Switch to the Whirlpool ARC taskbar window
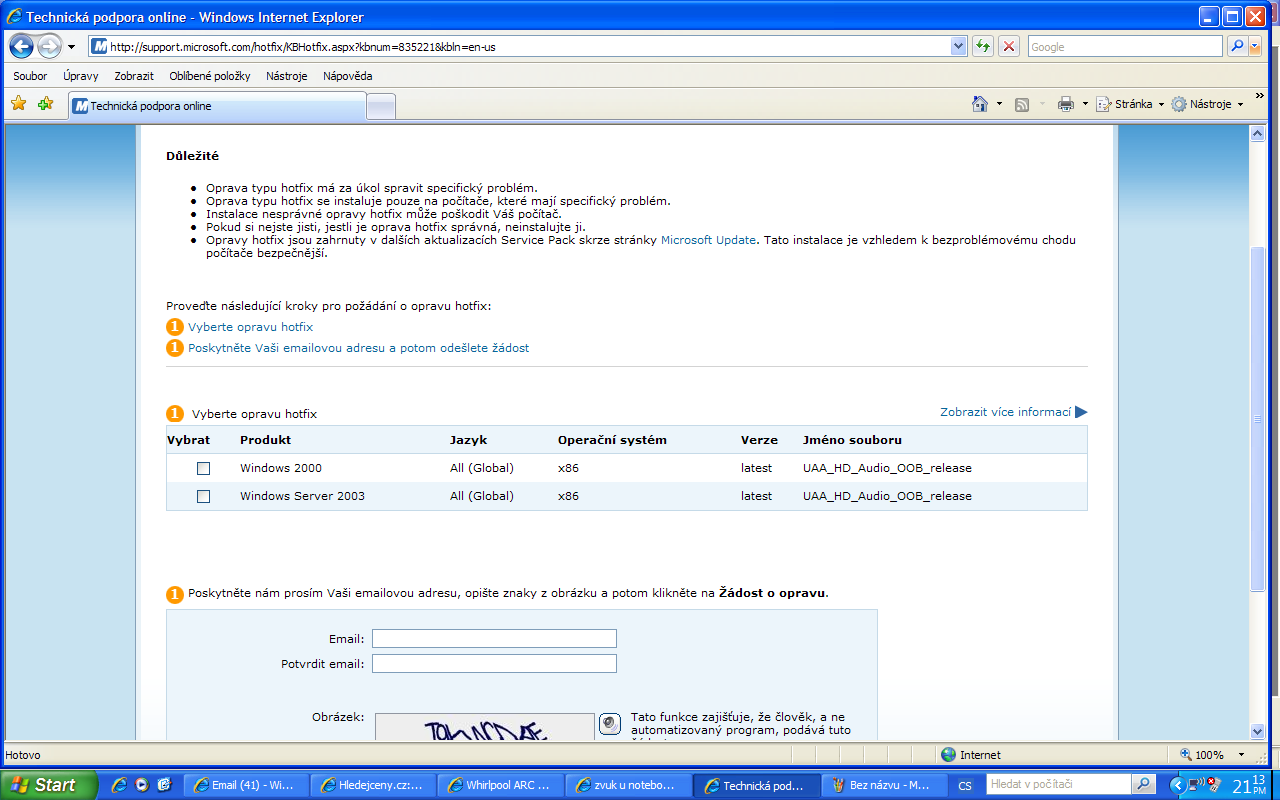 coord(503,785)
